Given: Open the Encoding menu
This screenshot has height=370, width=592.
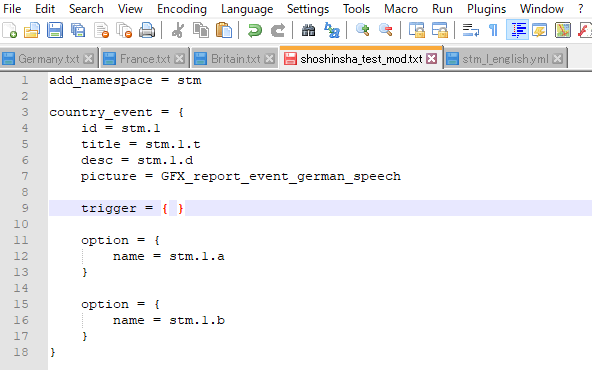Looking at the screenshot, I should click(182, 9).
